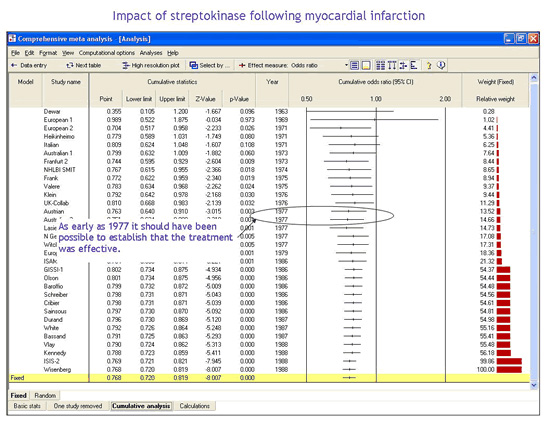Open the Analyses menu
The height and width of the screenshot is (425, 550).
tap(151, 53)
